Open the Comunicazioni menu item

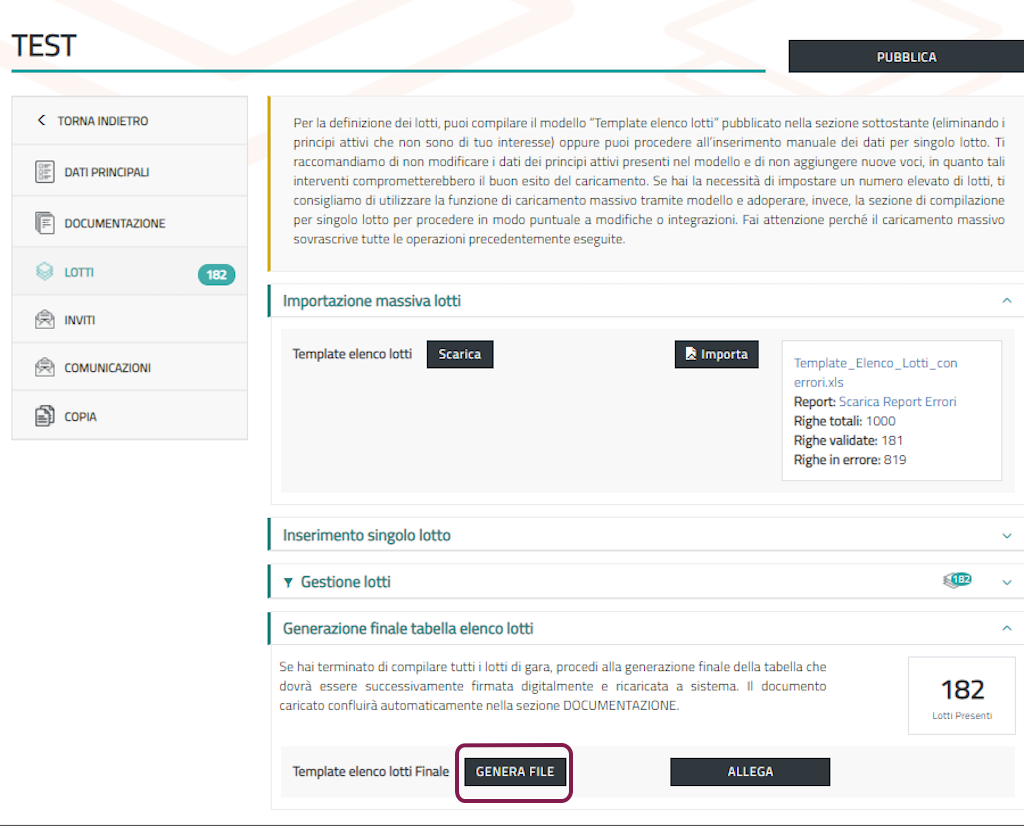pyautogui.click(x=107, y=368)
